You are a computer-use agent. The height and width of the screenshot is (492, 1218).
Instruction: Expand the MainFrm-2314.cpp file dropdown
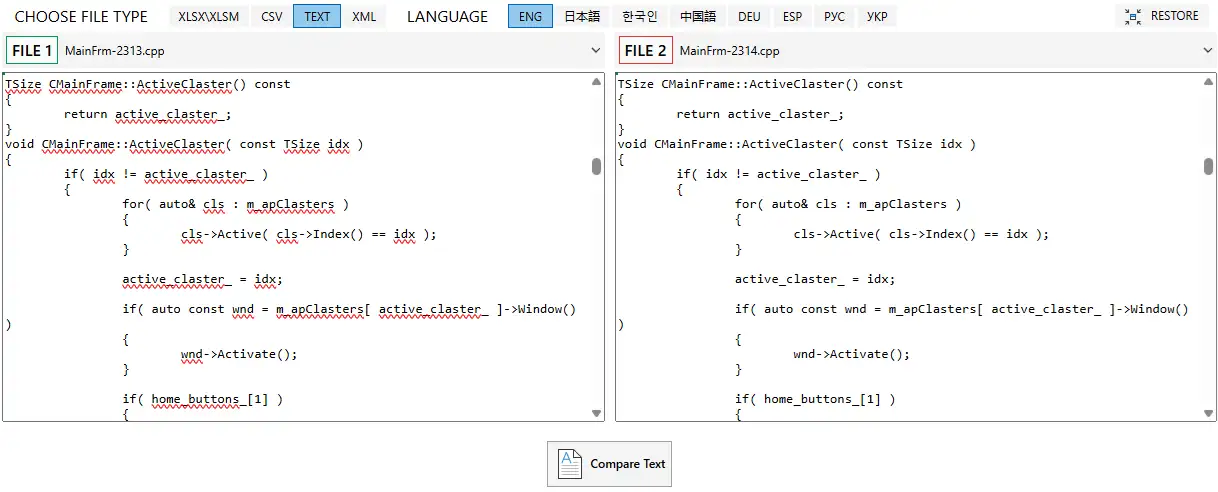click(1208, 50)
